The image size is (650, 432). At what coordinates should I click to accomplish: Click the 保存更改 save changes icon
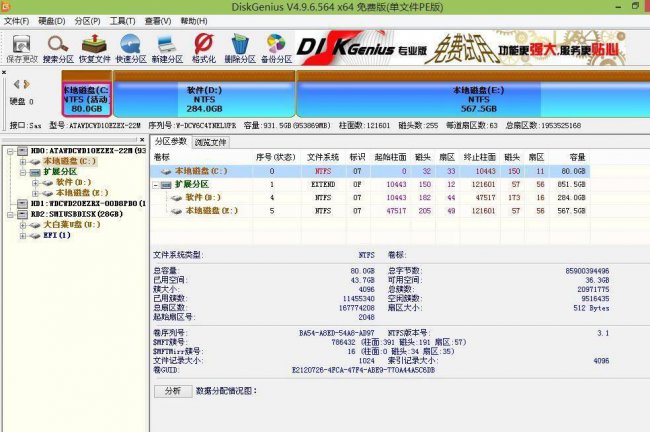(22, 49)
